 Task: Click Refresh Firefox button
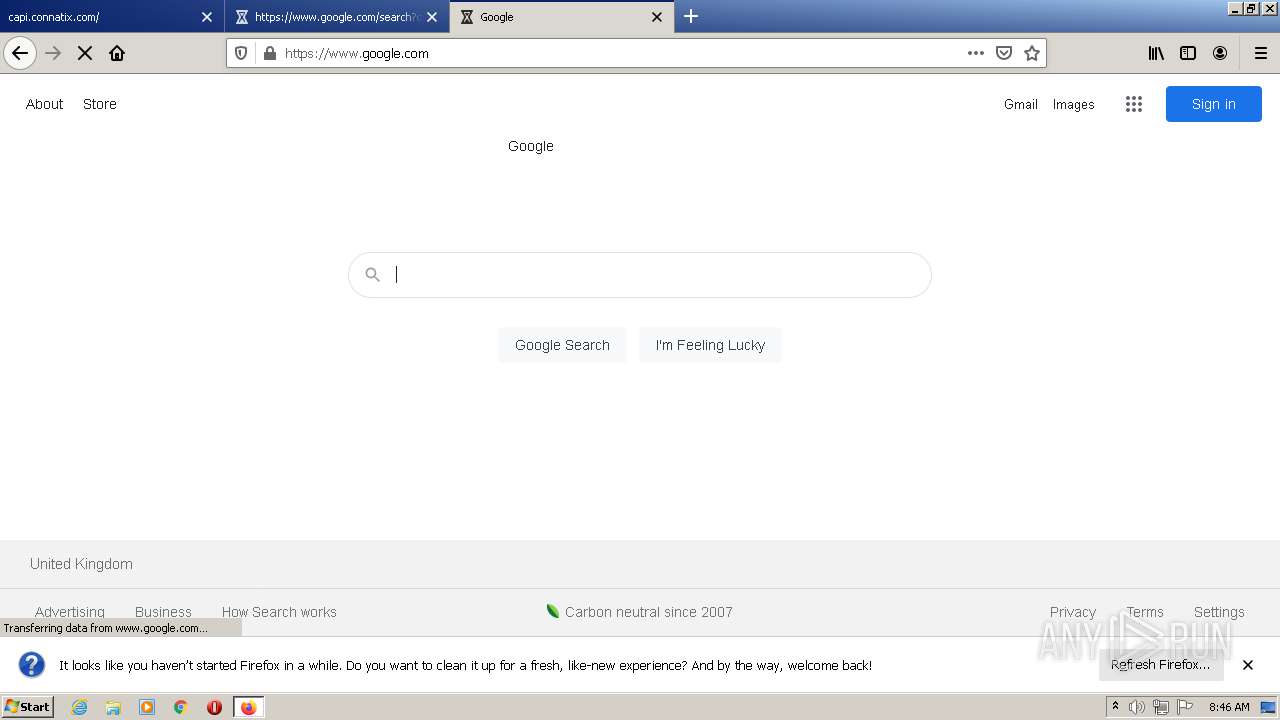(1161, 665)
